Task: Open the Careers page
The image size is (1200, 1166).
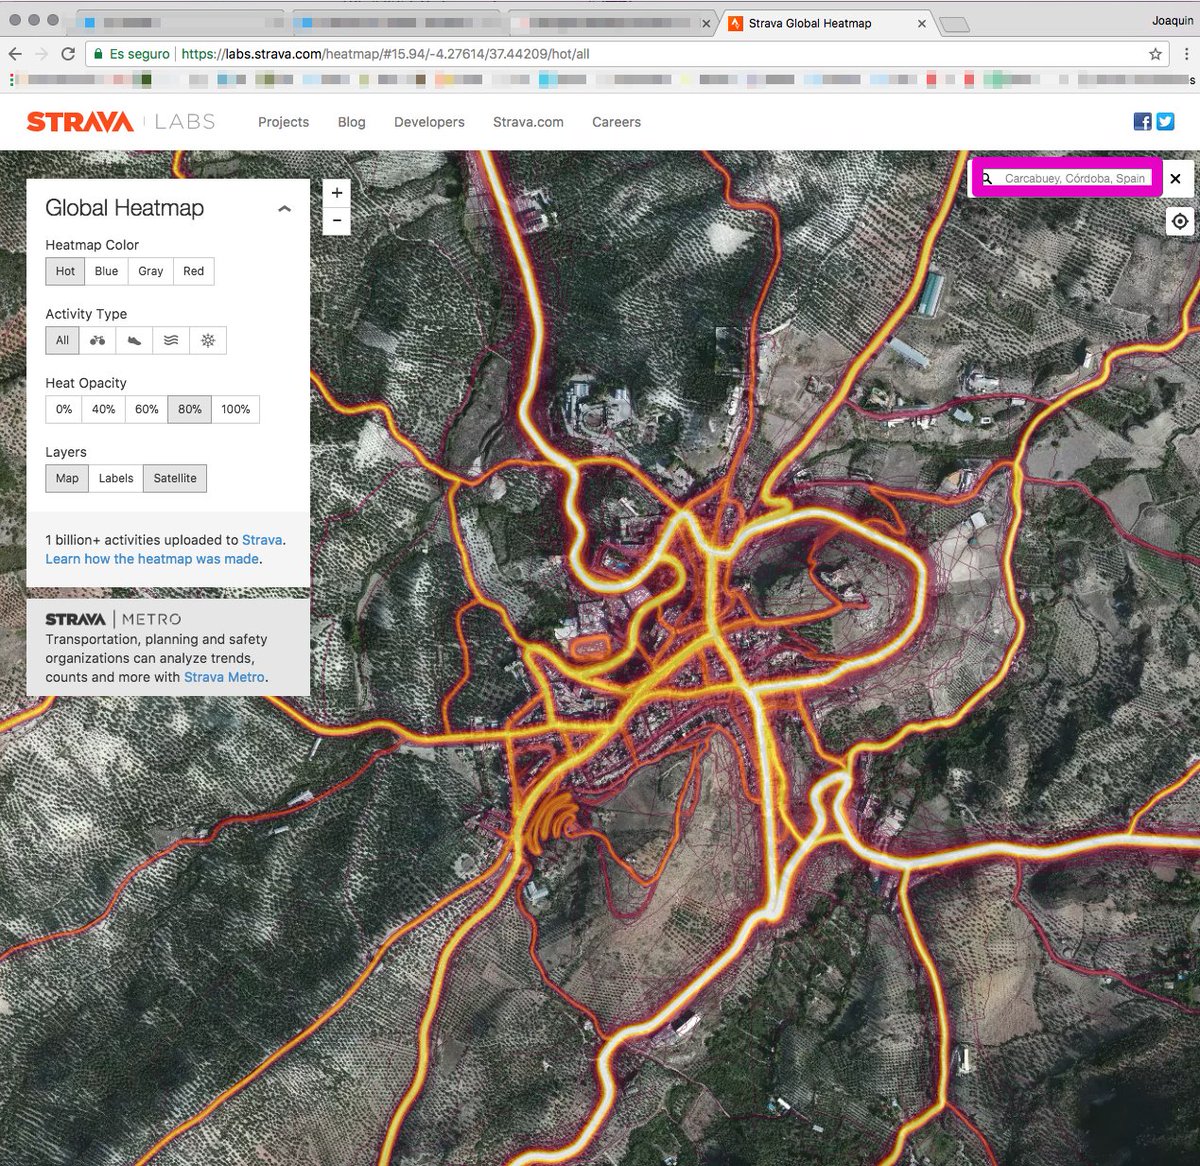Action: (x=616, y=122)
